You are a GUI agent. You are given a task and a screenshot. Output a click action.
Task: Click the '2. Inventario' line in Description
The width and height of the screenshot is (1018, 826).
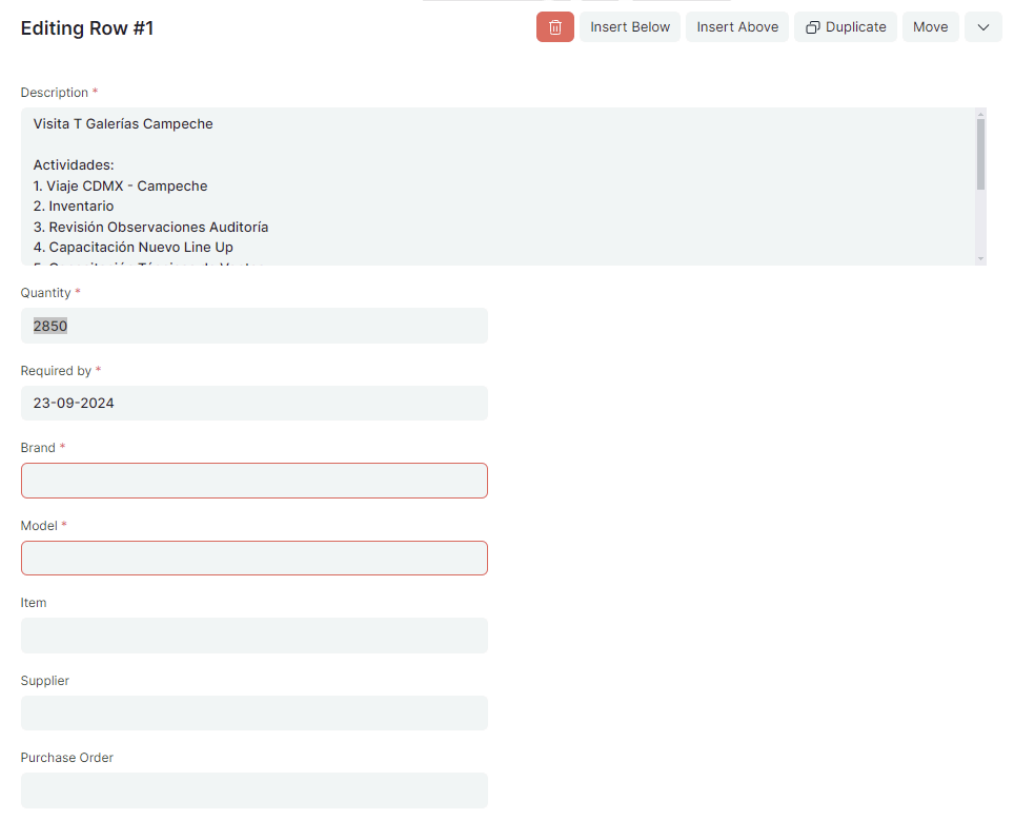(73, 206)
